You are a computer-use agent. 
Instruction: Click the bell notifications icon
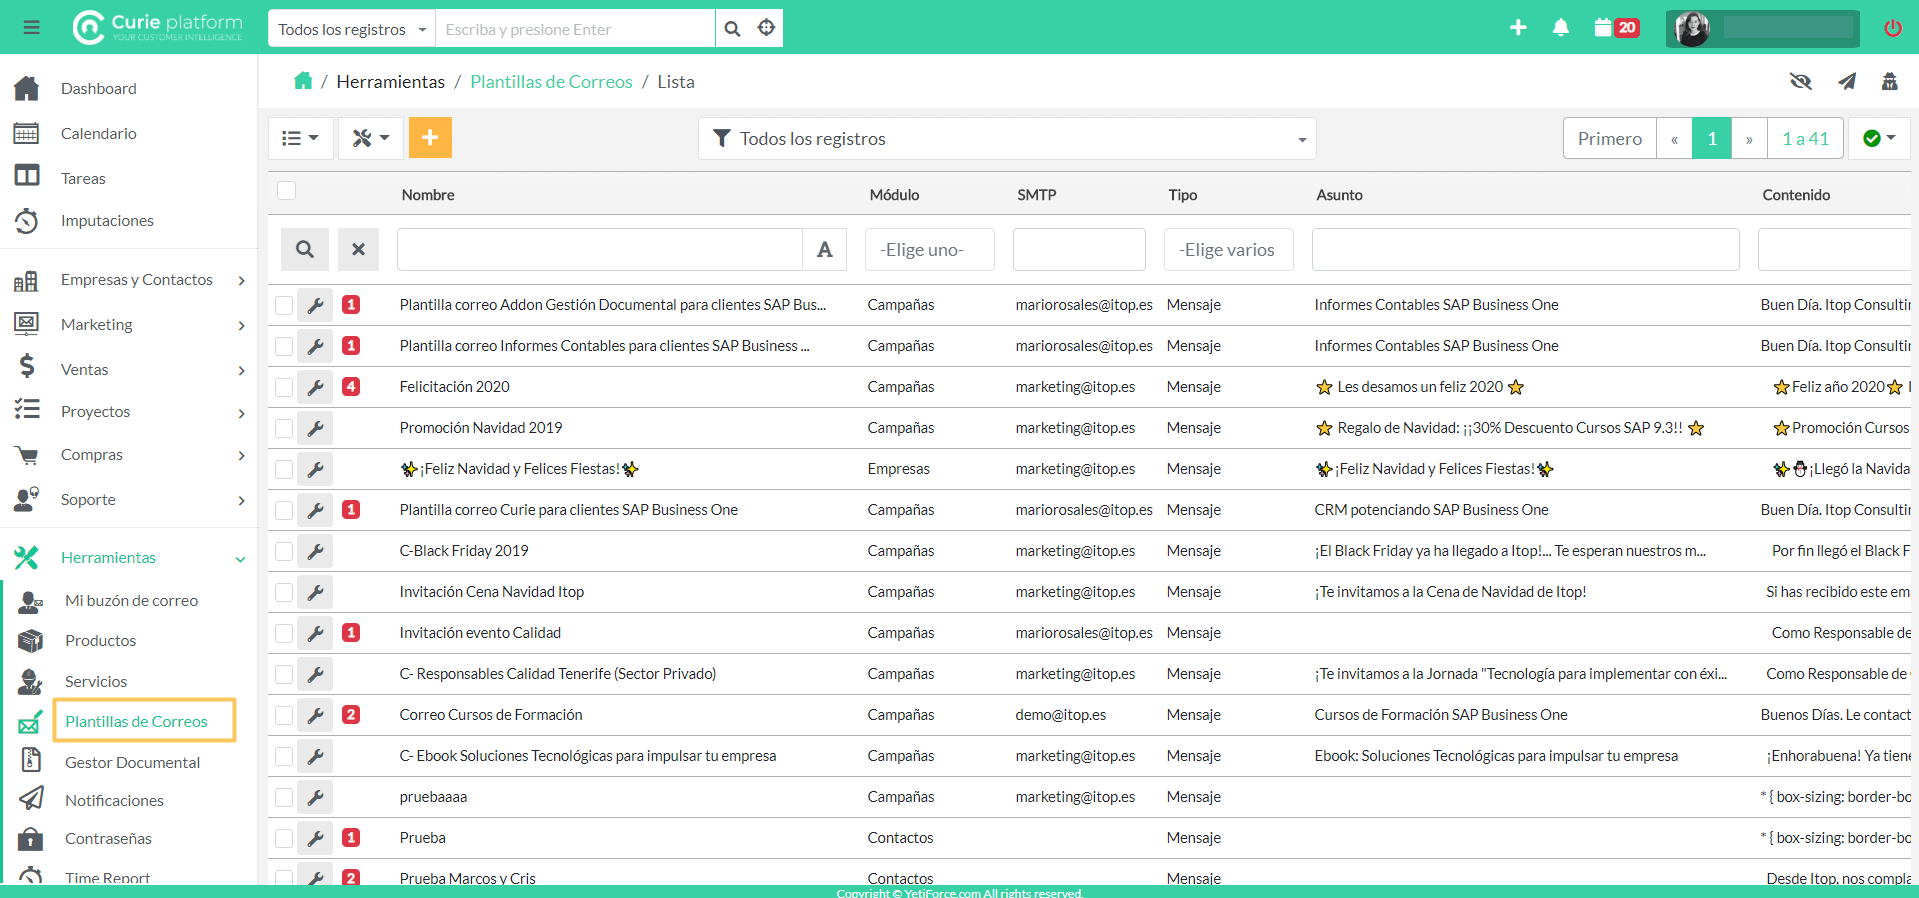pyautogui.click(x=1560, y=28)
